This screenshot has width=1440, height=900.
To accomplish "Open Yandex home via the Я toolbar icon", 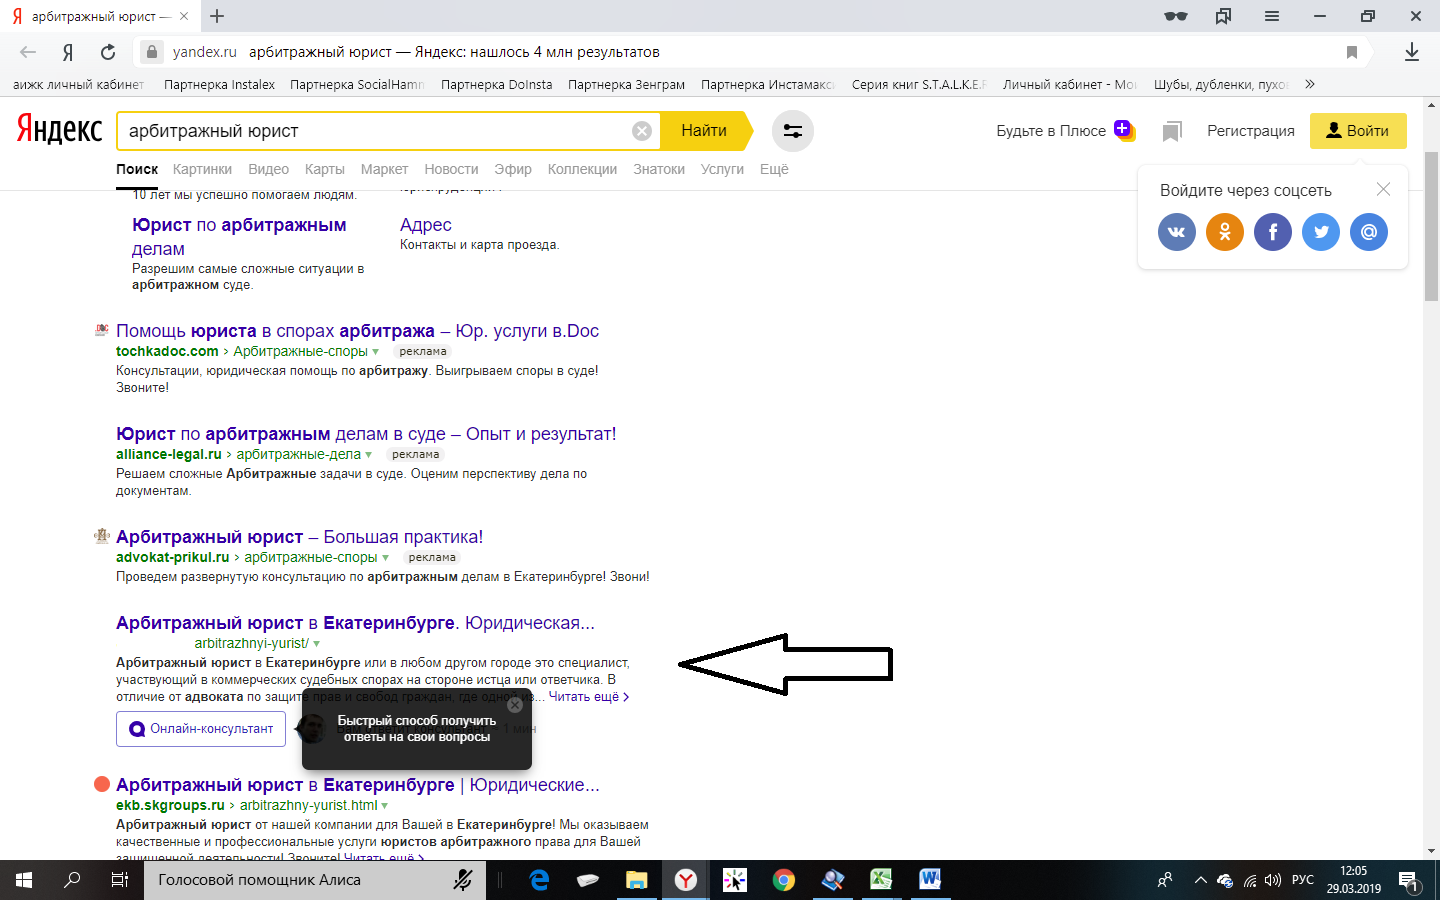I will point(68,52).
